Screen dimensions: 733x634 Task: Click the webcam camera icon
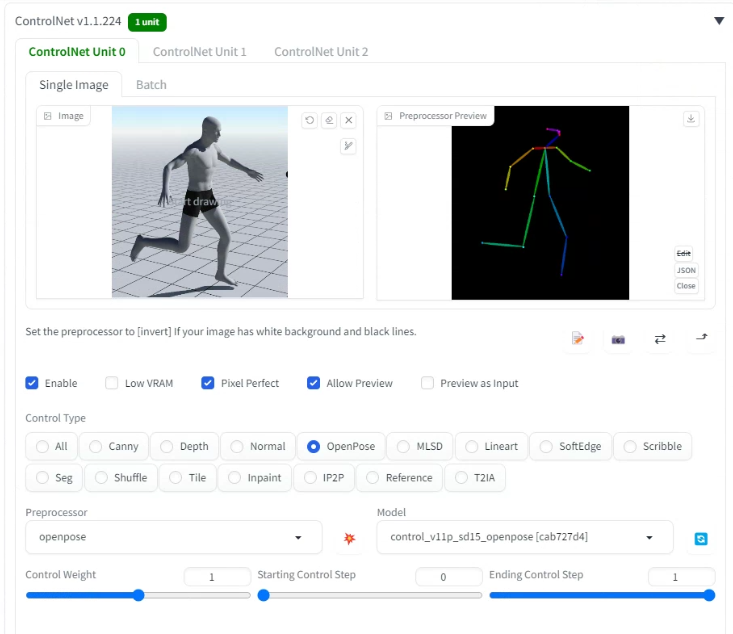pos(618,339)
